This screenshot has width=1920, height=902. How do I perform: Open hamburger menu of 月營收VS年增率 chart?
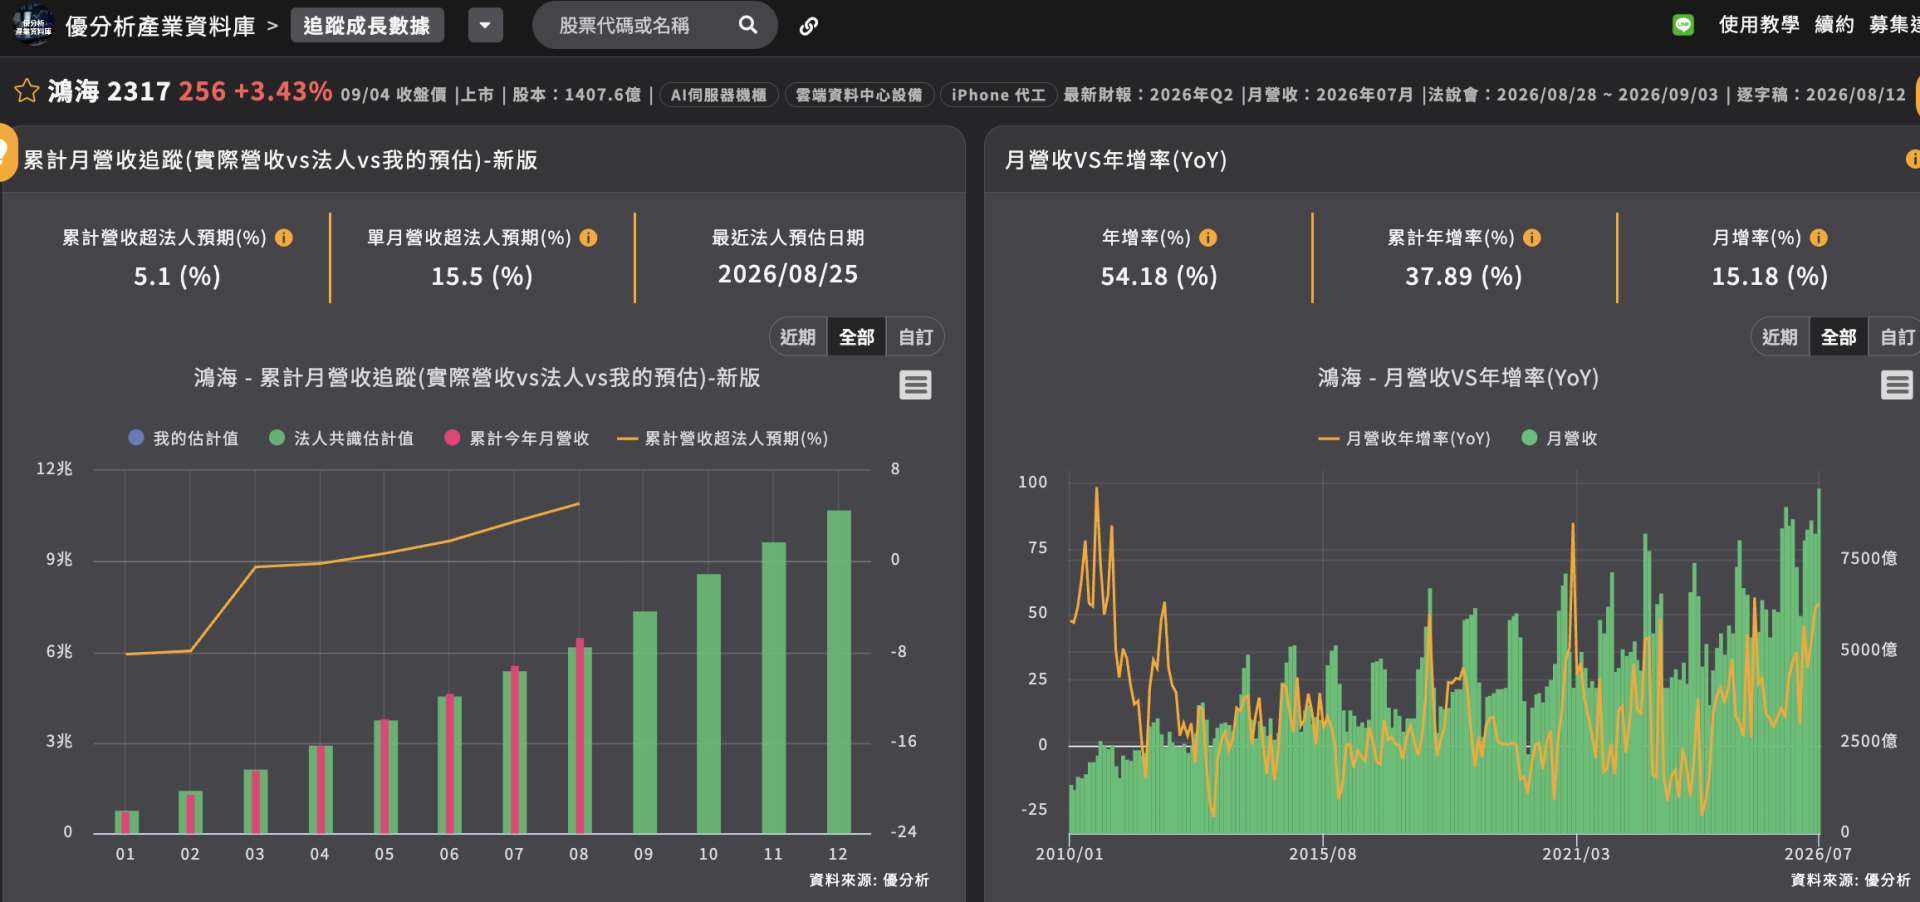click(1897, 385)
